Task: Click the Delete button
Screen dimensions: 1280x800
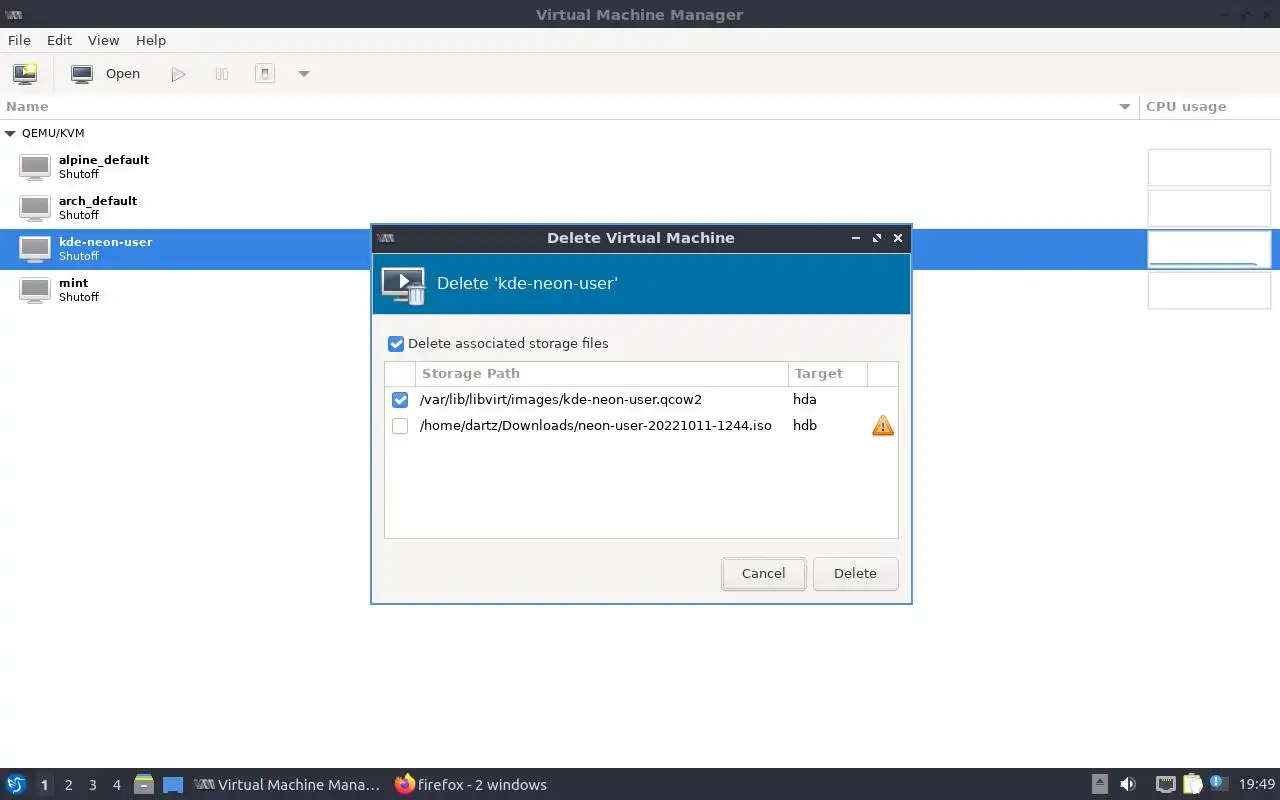Action: 855,573
